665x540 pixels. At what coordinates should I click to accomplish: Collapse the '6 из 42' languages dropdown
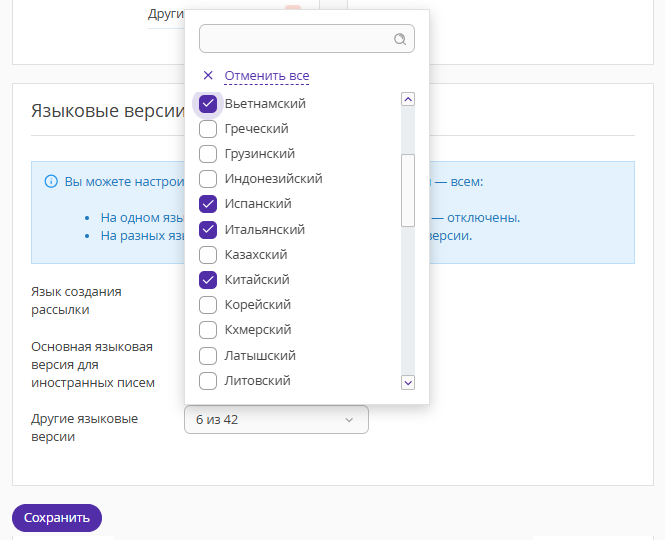click(x=276, y=420)
